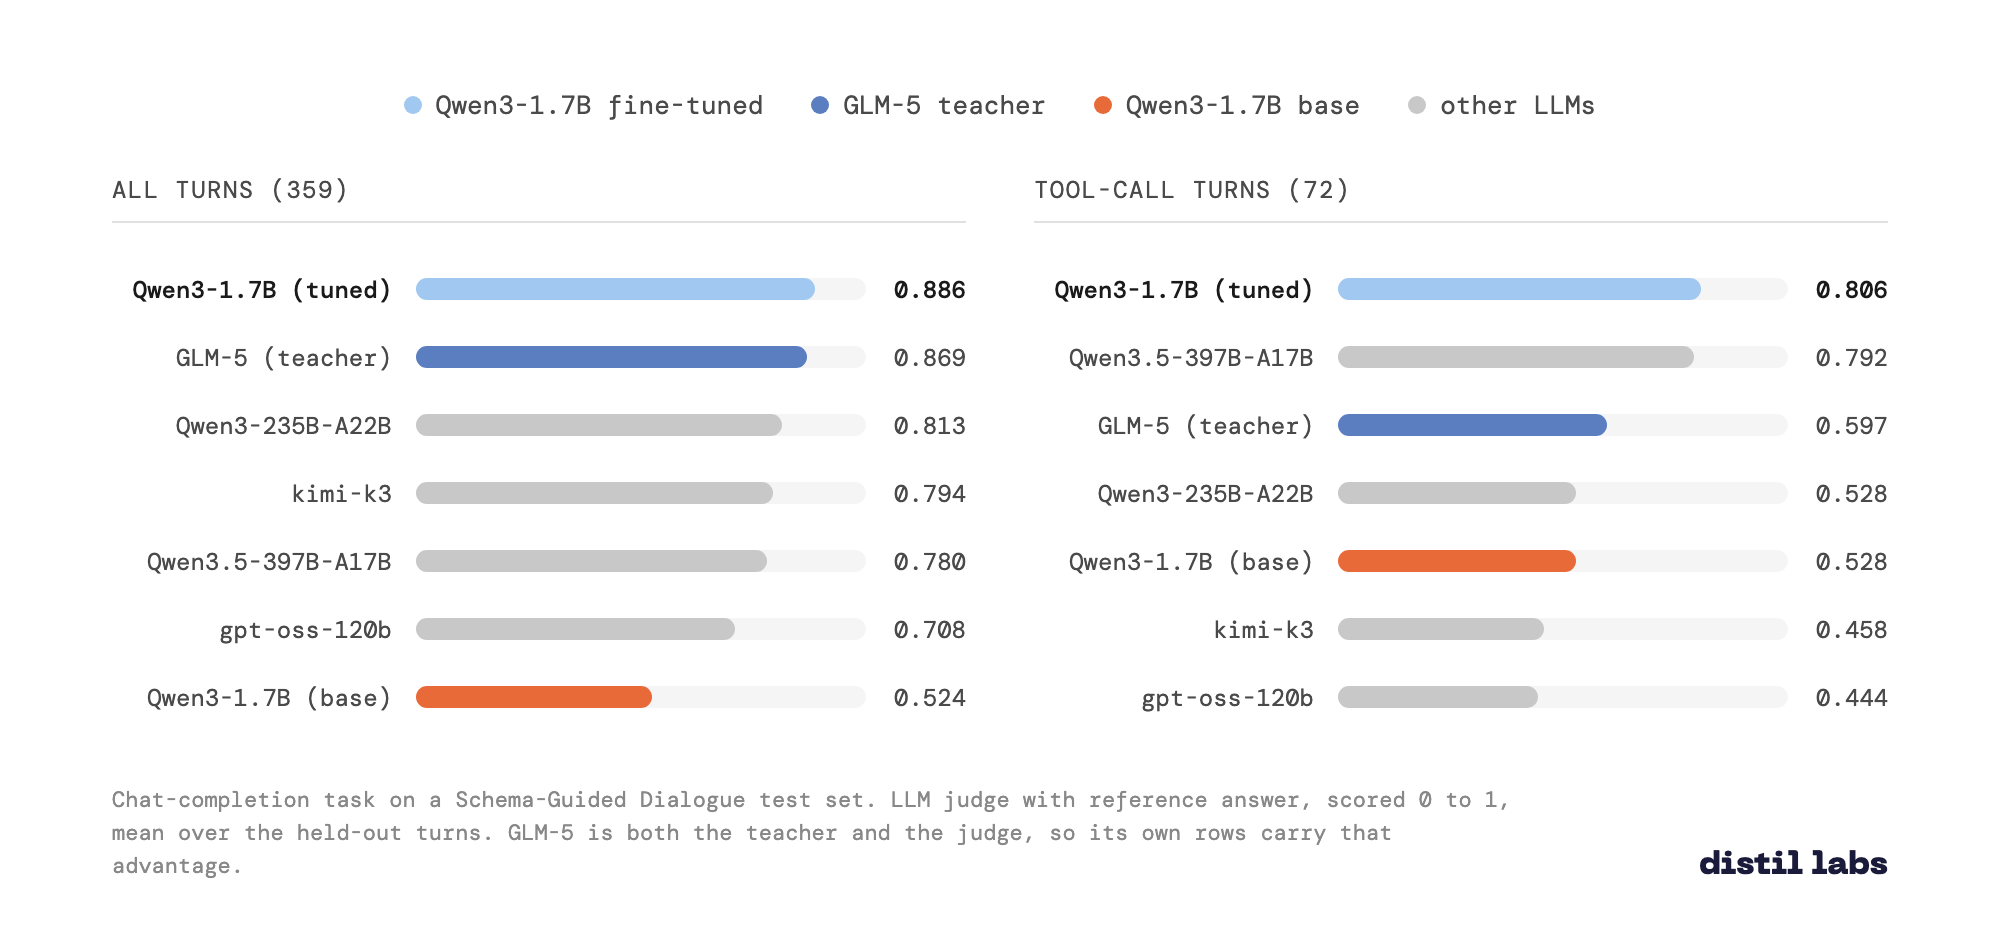
Task: Select the 'GLM-5 teacher' legend label
Action: point(944,106)
